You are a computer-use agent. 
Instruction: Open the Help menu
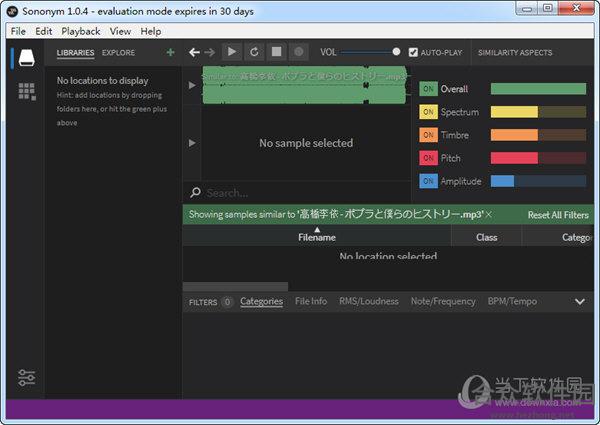pos(151,31)
